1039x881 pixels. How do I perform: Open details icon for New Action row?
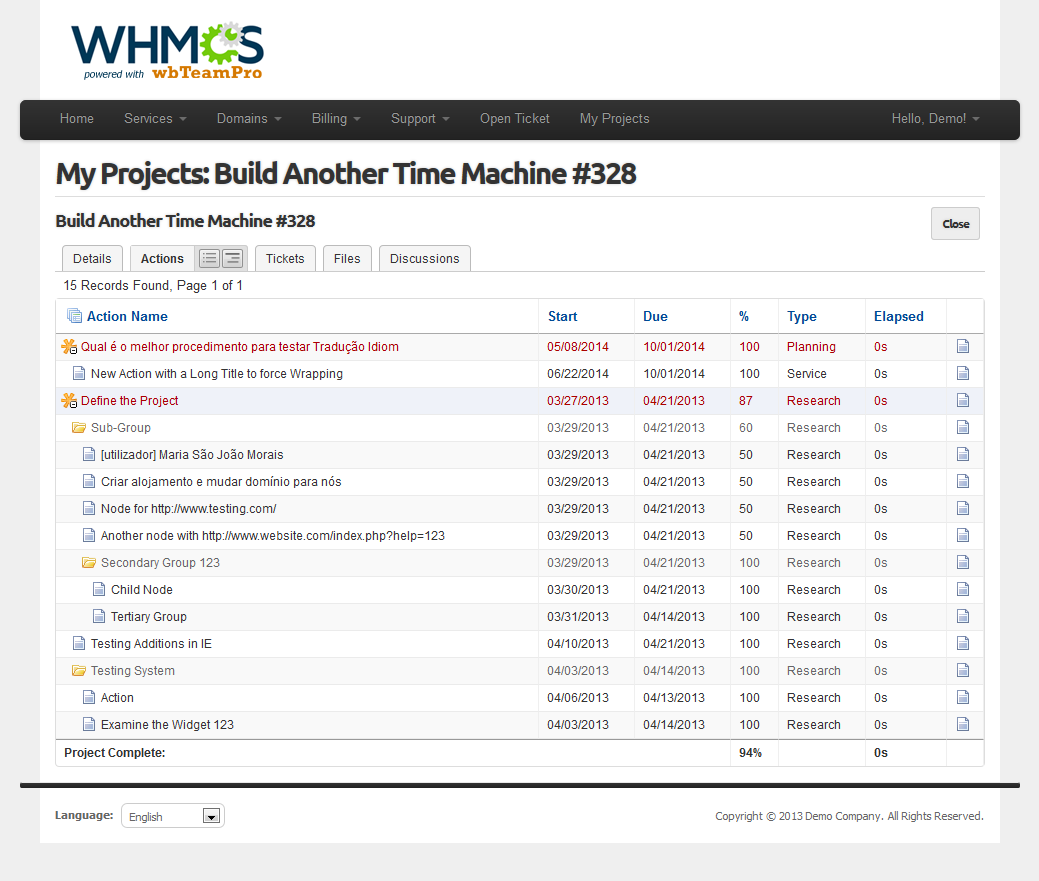(x=963, y=374)
